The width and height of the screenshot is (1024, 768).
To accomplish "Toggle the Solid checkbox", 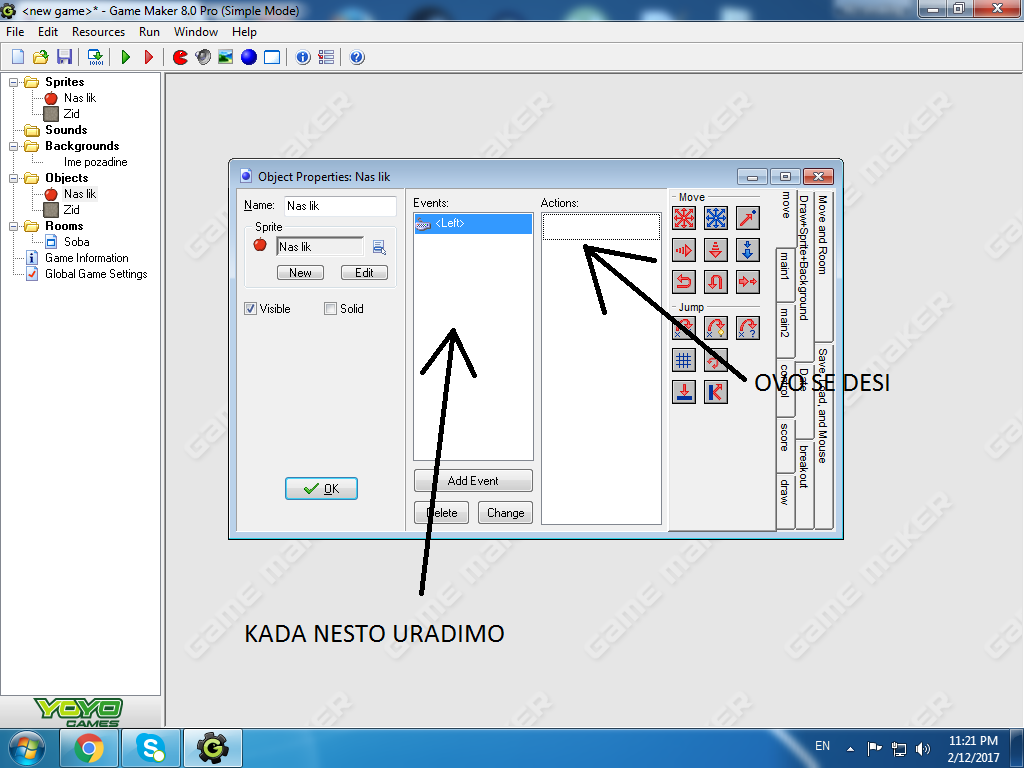I will tap(330, 309).
